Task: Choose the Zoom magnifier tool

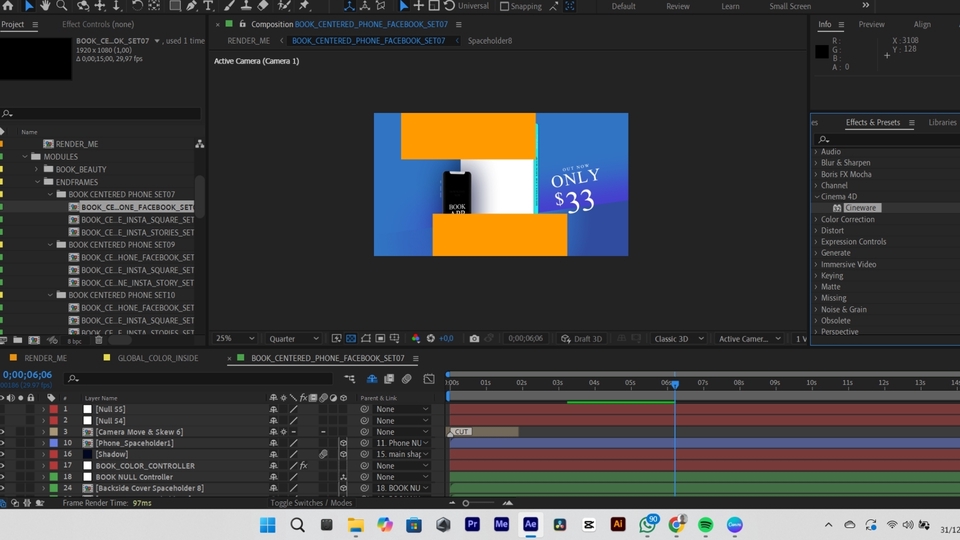Action: 62,6
